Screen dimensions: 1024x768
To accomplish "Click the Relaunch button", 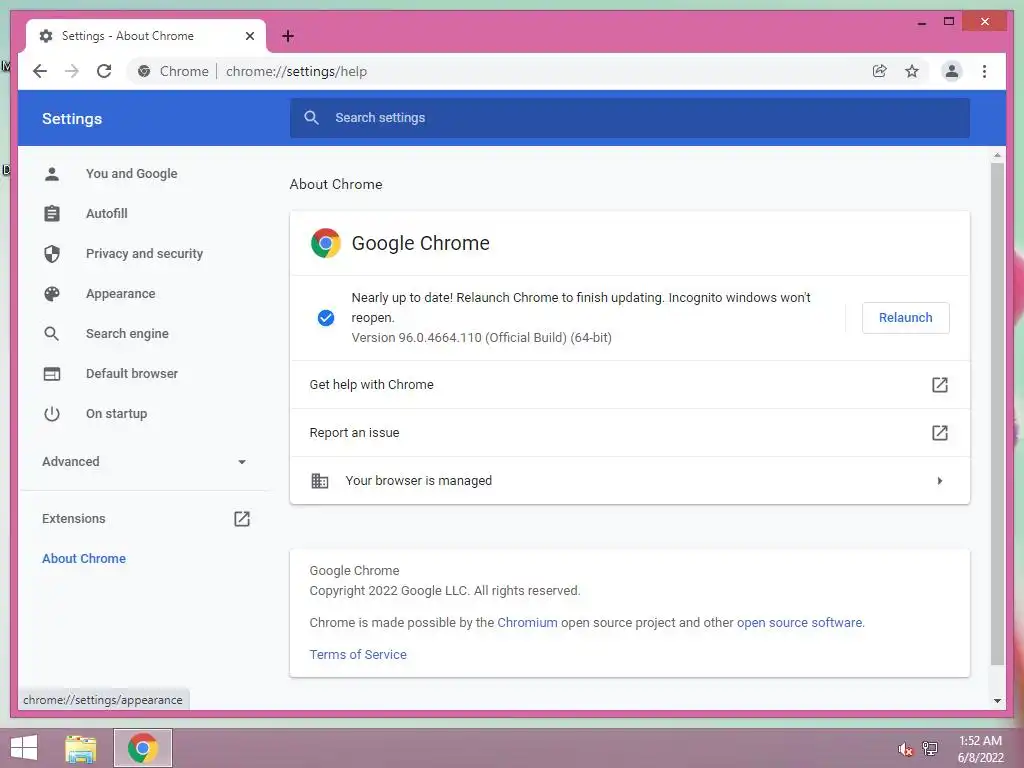I will [x=905, y=317].
